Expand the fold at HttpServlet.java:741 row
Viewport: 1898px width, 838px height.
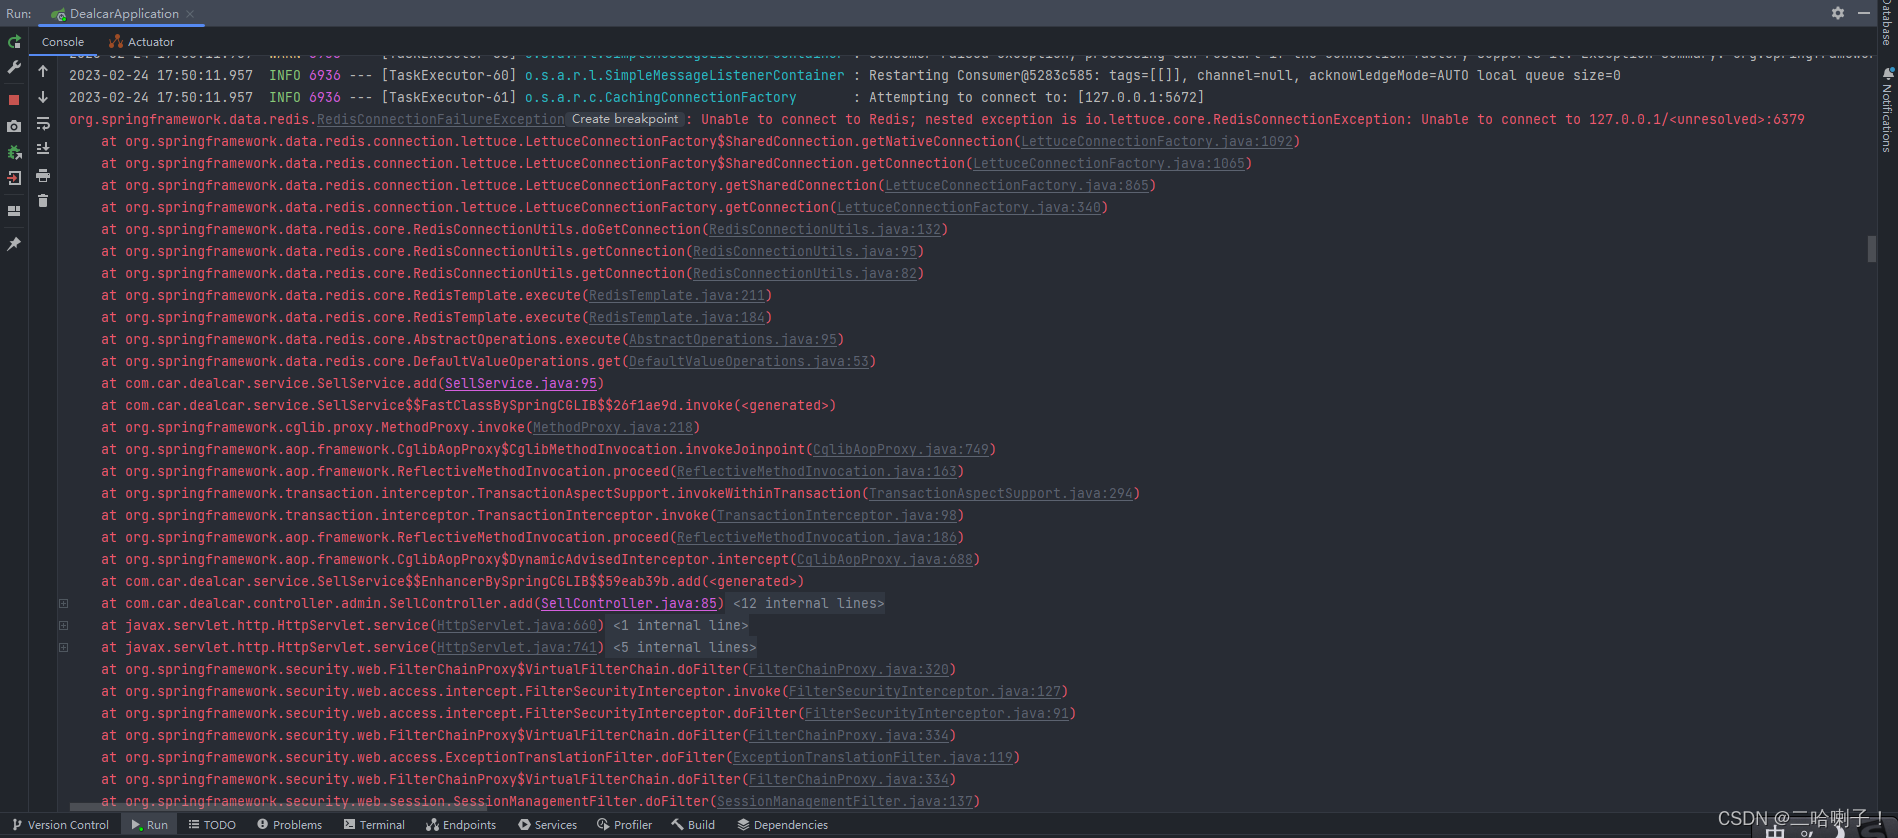[x=63, y=648]
